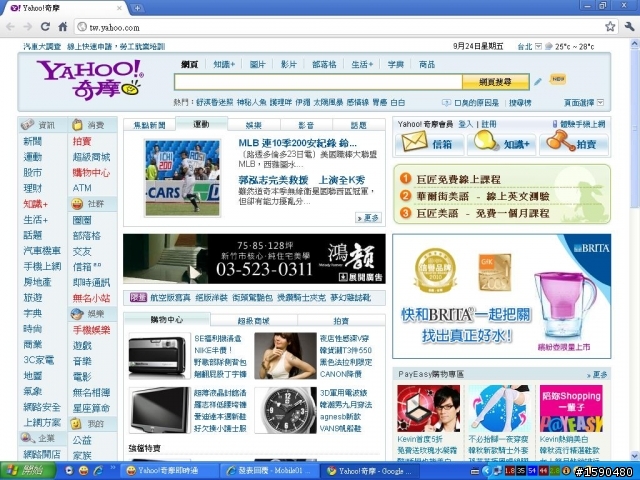This screenshot has width=640, height=480.
Task: Click the Yahoo! 奇摩 logo
Action: pos(90,80)
